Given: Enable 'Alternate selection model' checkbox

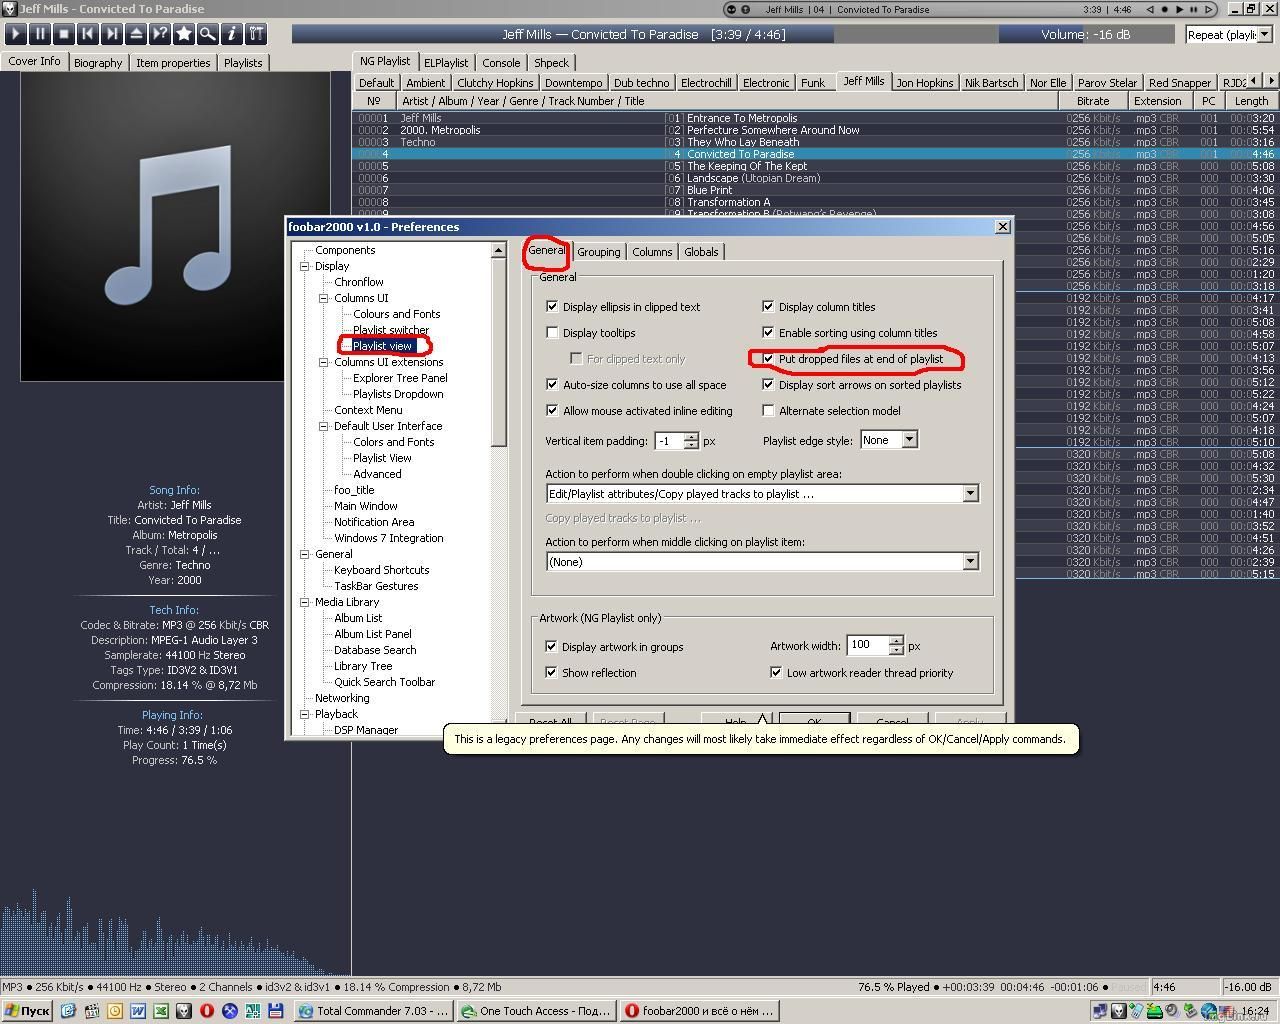Looking at the screenshot, I should coord(768,411).
